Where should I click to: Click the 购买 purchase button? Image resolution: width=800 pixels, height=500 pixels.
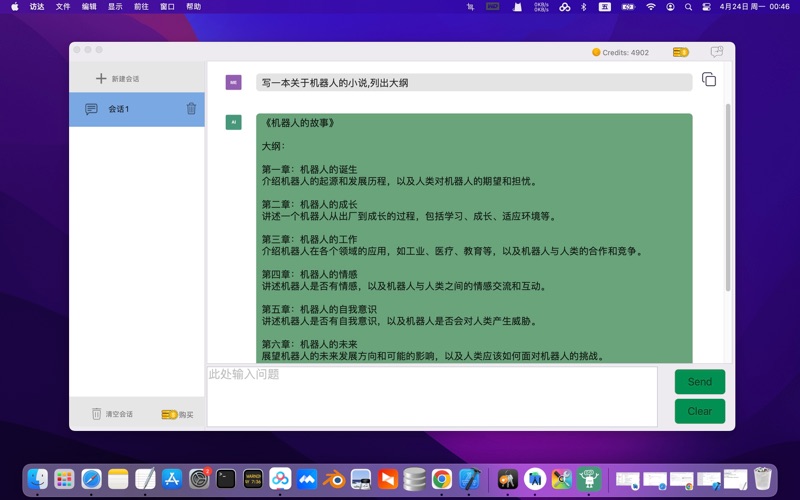click(x=178, y=414)
